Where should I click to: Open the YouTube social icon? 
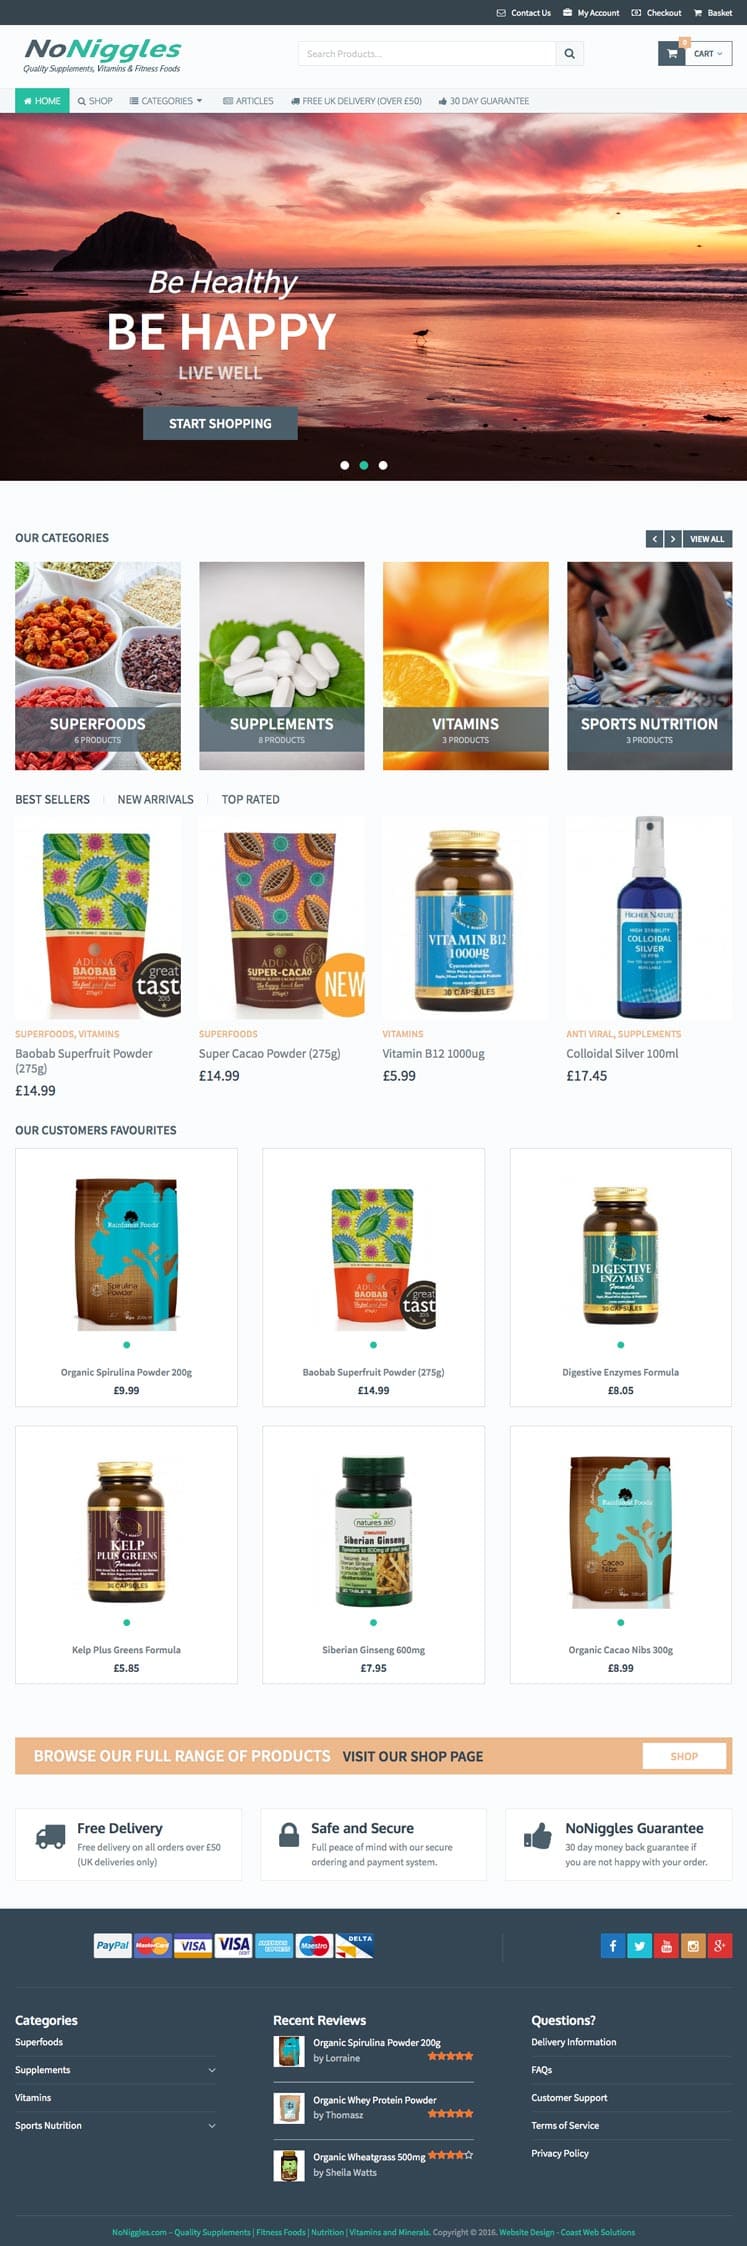click(x=666, y=1945)
